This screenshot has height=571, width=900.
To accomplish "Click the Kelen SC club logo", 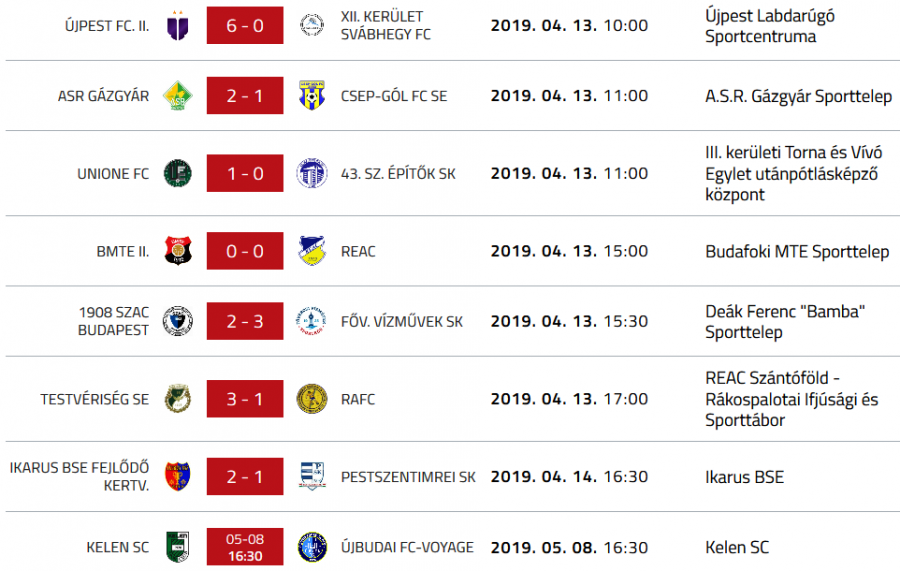I will [x=178, y=547].
